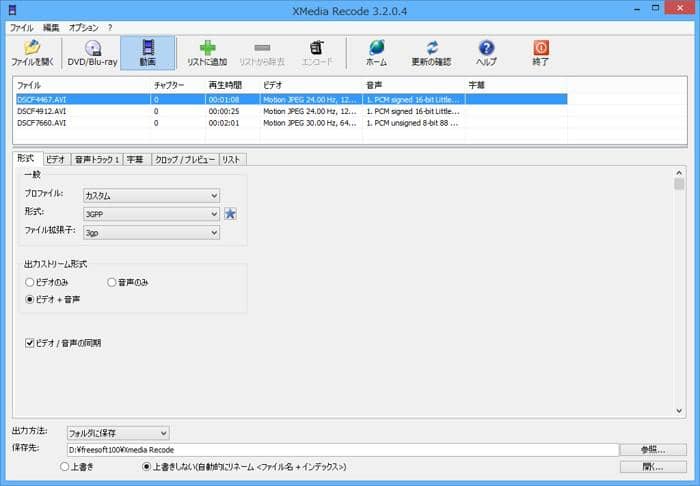Select the DSCF4912.AVI file row

(292, 111)
